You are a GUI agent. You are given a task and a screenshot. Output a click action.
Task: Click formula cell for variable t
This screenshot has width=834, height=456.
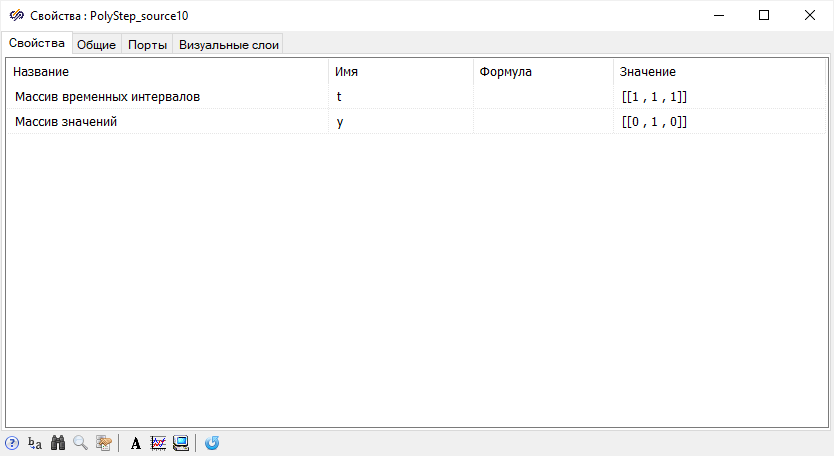click(x=542, y=97)
